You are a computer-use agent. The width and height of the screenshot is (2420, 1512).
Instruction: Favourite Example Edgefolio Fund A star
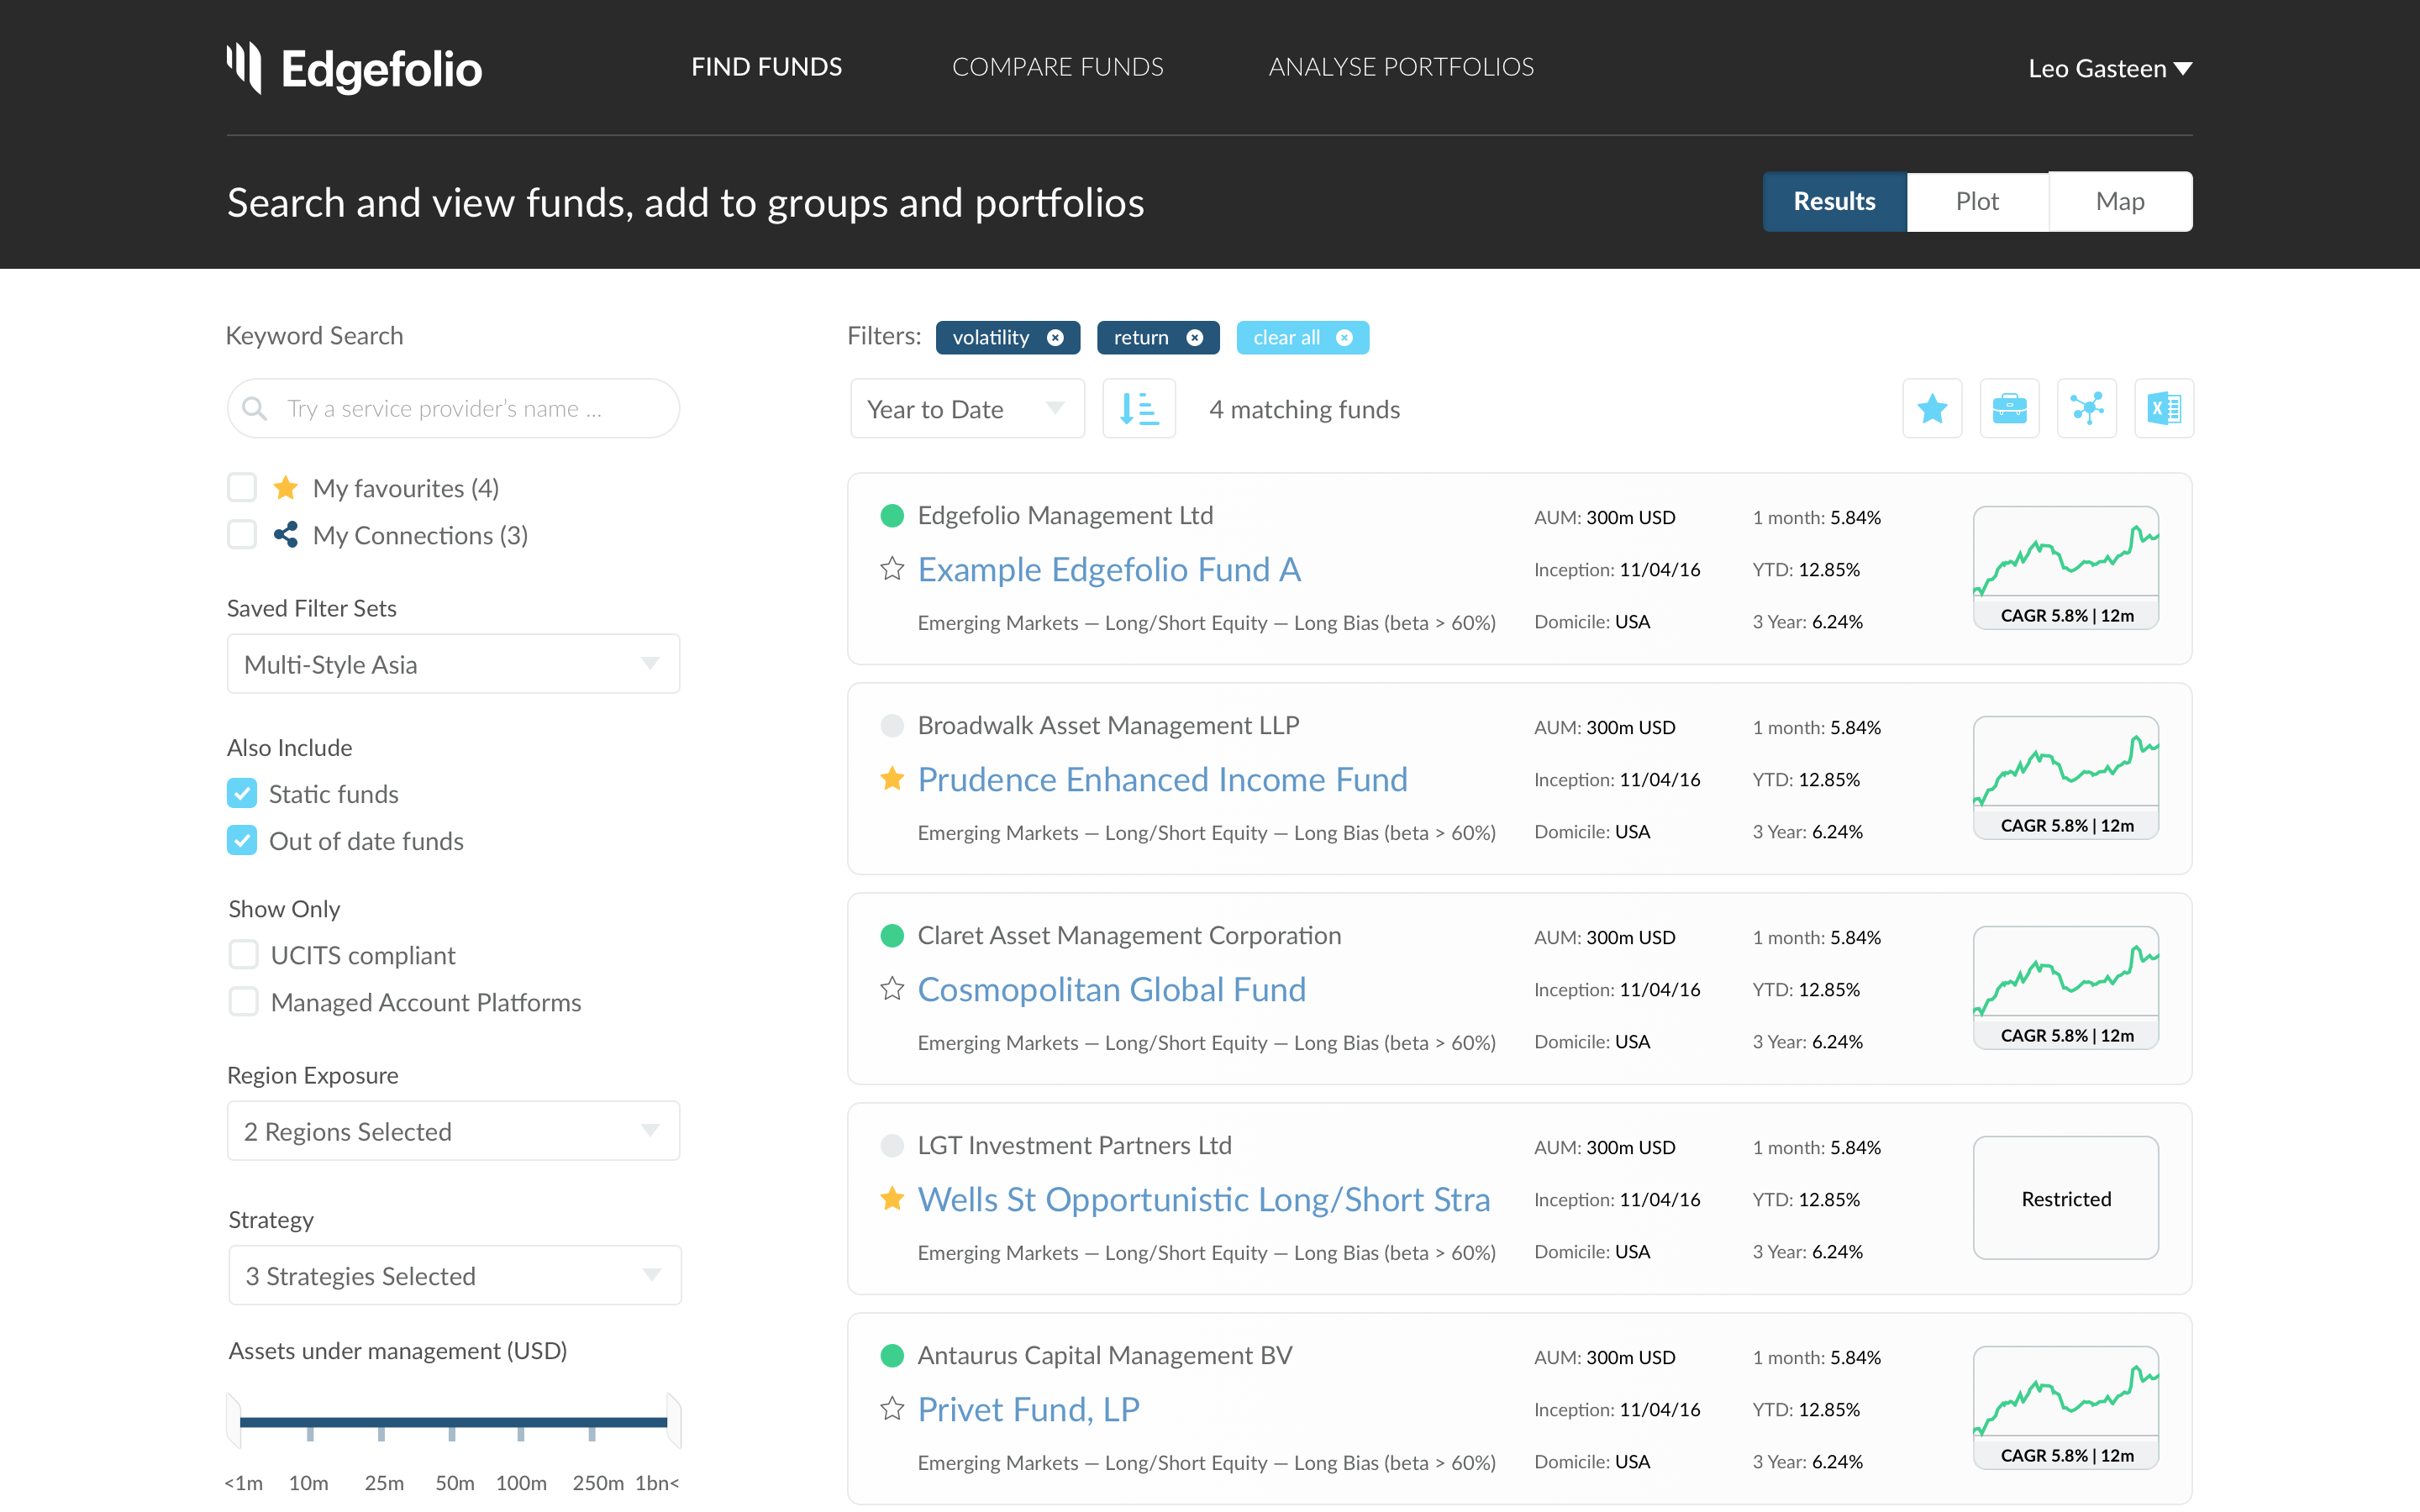[892, 569]
